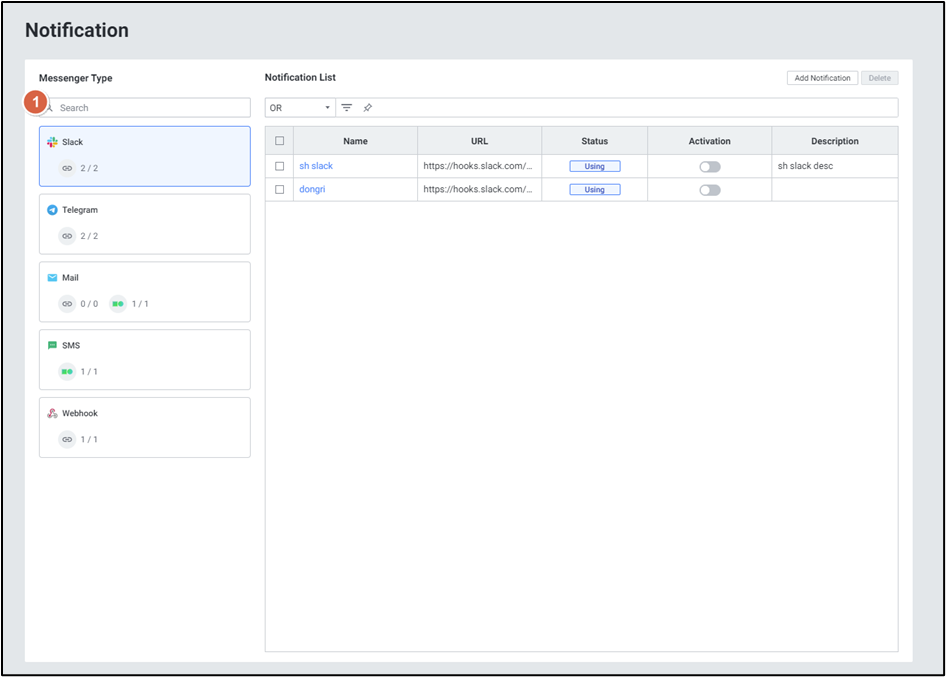Image resolution: width=946 pixels, height=677 pixels.
Task: Tick the checkbox for the sh slack row
Action: tap(280, 166)
